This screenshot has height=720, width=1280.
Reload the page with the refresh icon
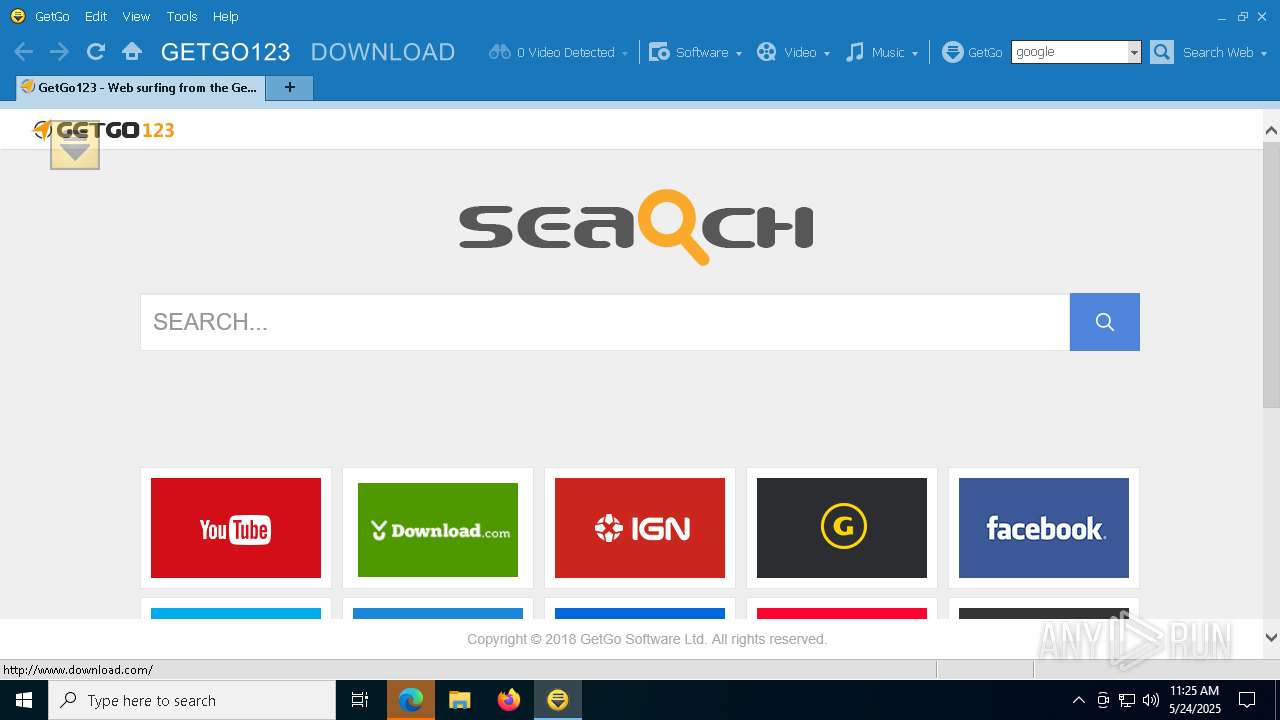pos(96,52)
